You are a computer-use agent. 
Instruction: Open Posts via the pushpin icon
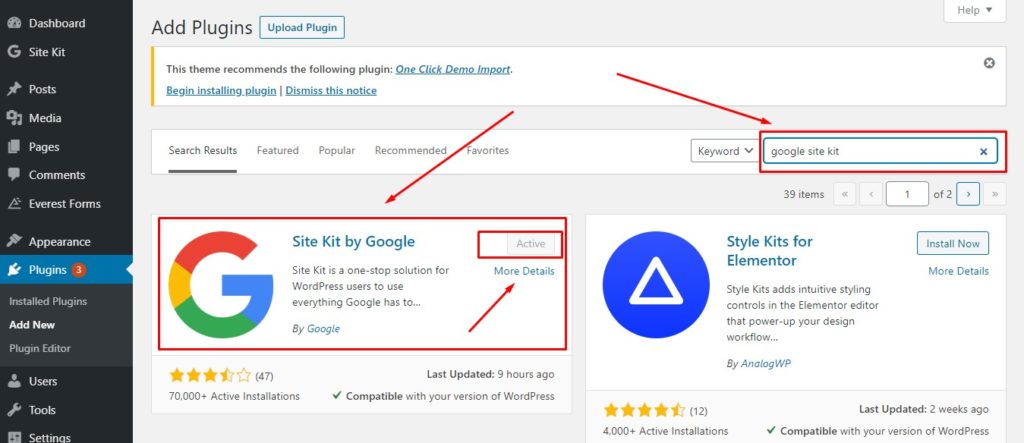click(14, 89)
